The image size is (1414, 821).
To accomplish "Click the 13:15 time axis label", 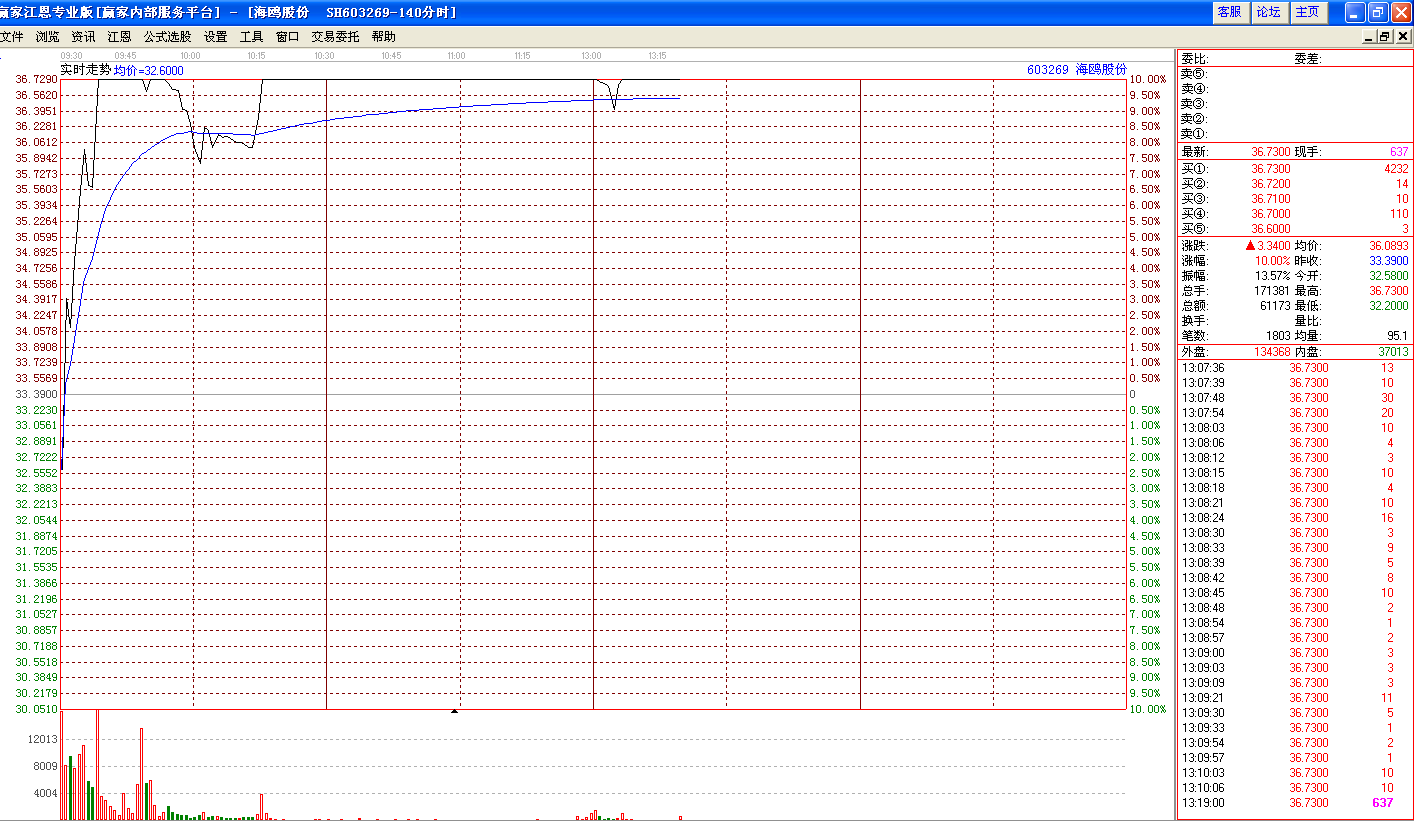I will coord(657,56).
